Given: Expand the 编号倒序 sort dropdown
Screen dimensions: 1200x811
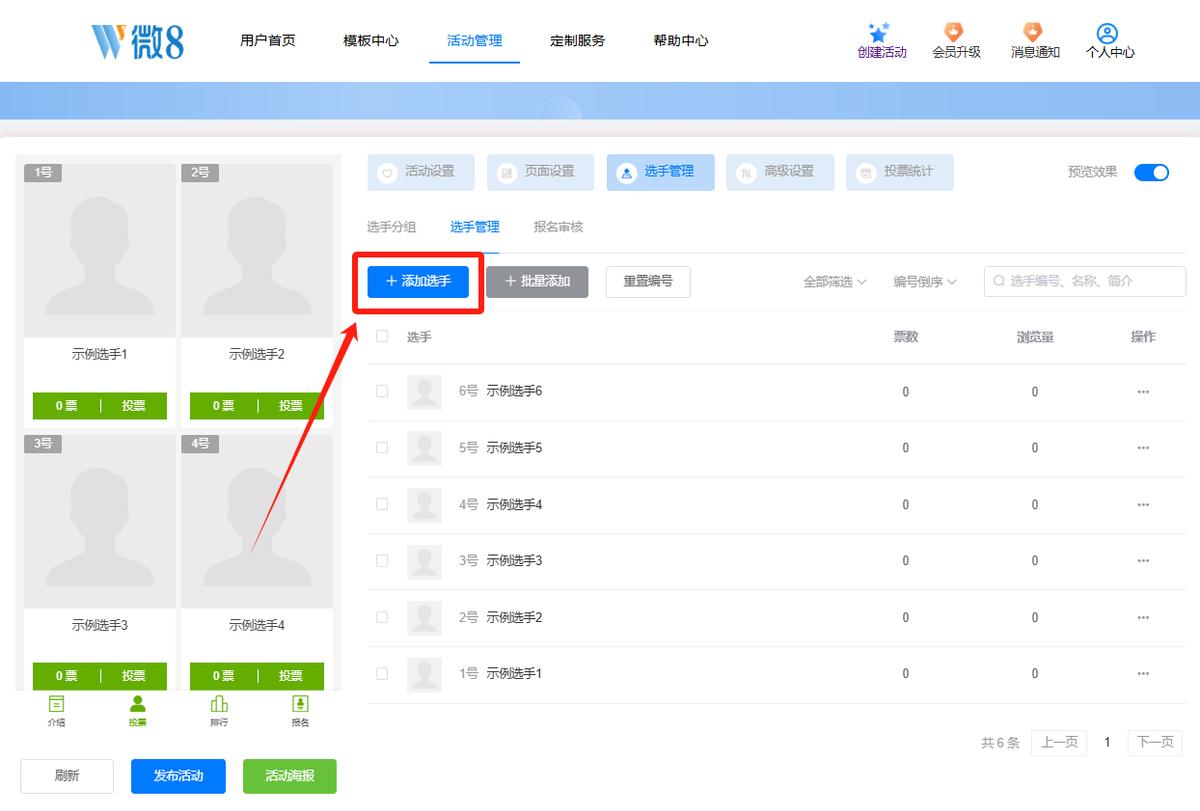Looking at the screenshot, I should (925, 282).
